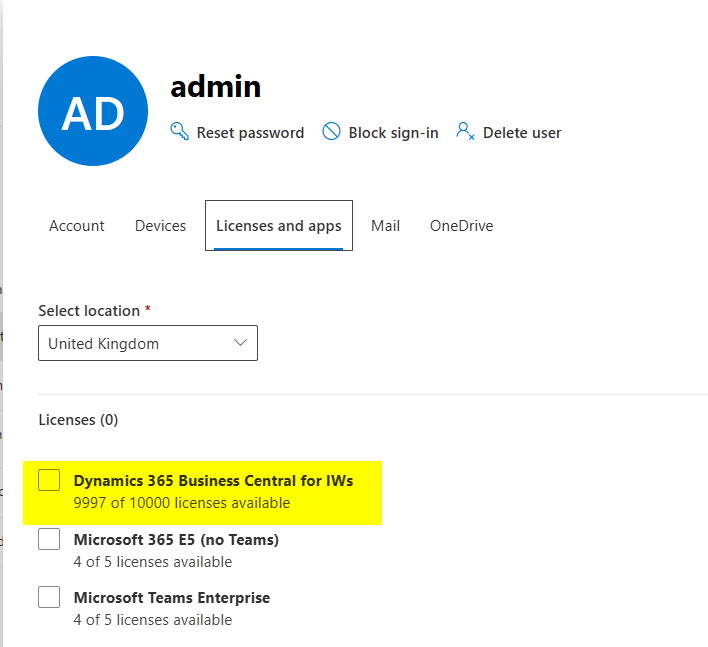Viewport: 708px width, 647px height.
Task: Select the Licenses and apps tab
Action: point(278,226)
